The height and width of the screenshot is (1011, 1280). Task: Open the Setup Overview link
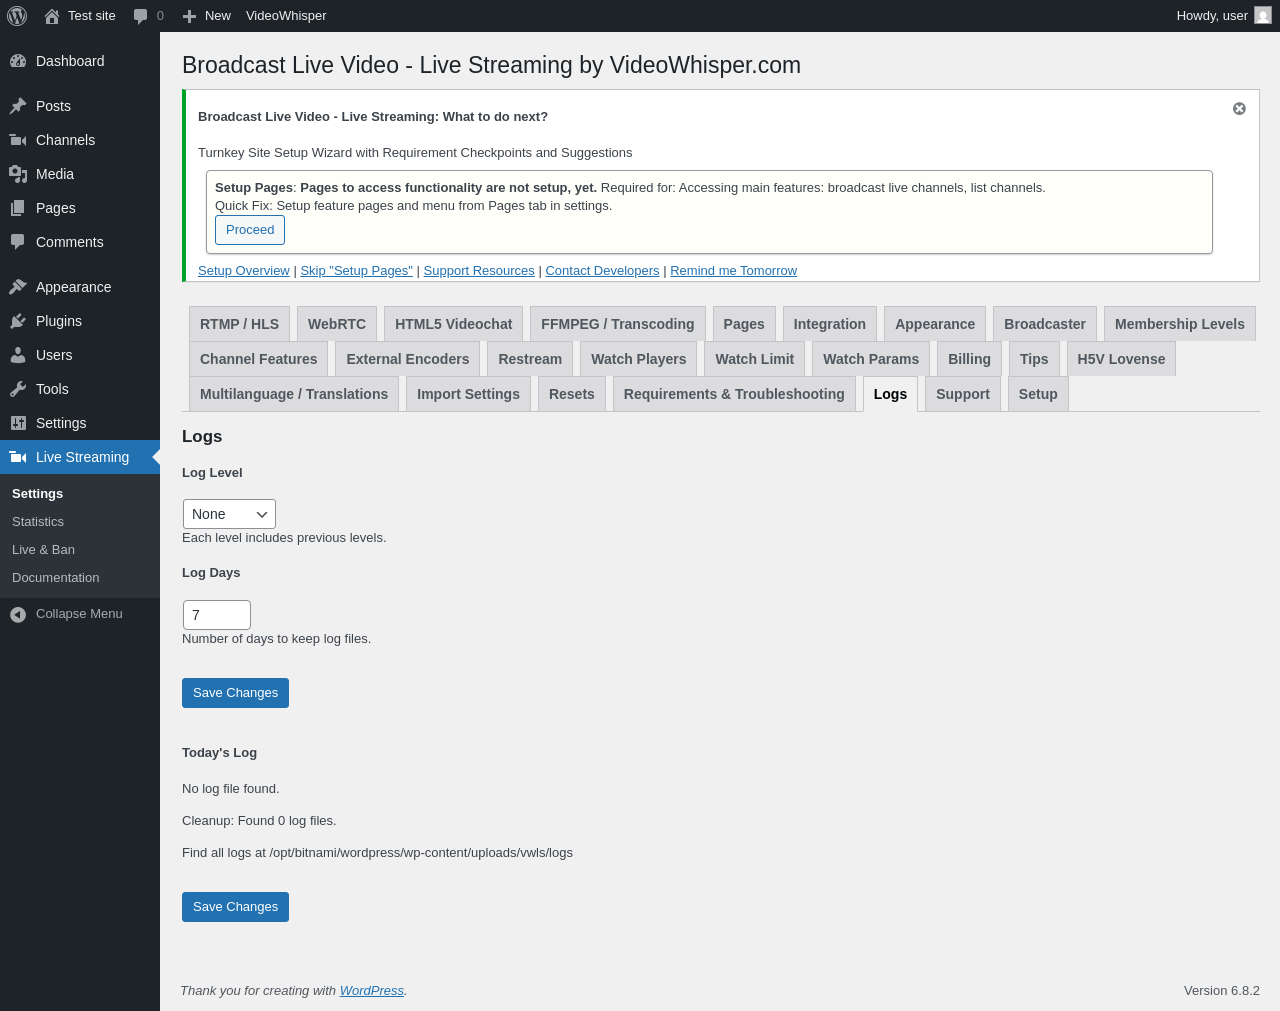[x=244, y=271]
